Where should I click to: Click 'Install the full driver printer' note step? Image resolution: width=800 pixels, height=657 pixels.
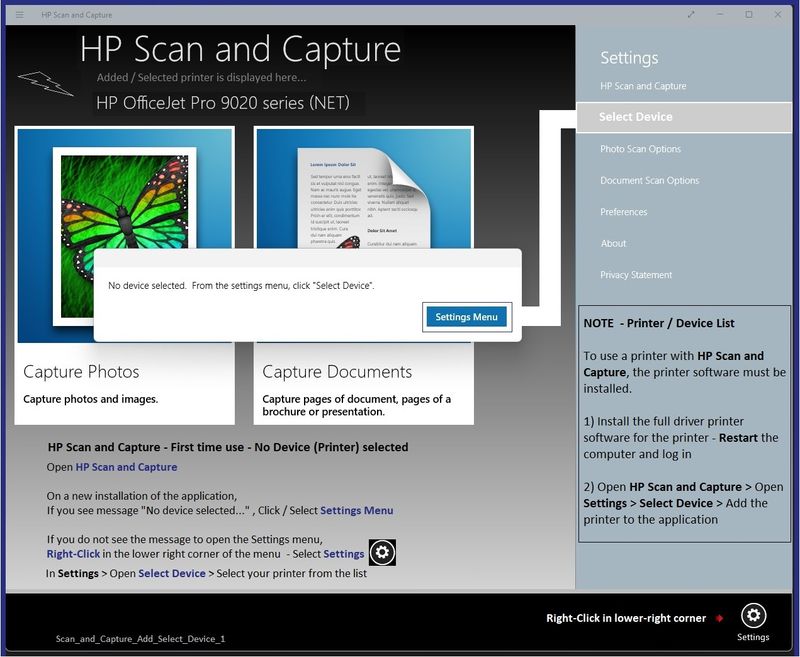pyautogui.click(x=681, y=438)
